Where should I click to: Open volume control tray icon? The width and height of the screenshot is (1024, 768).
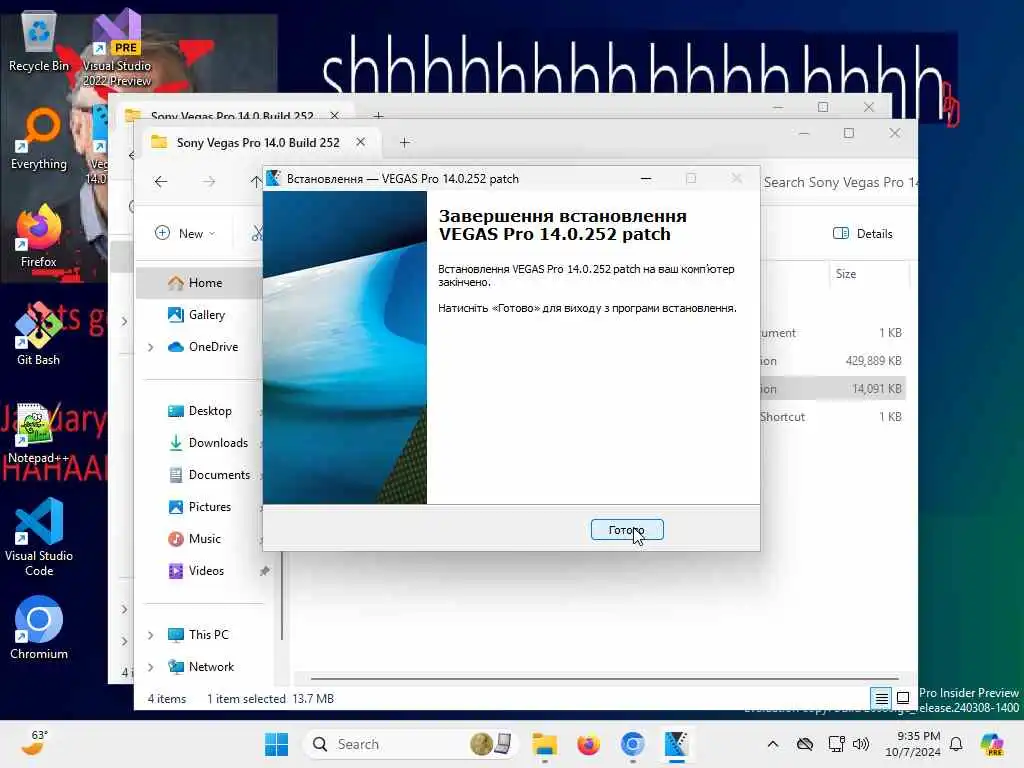click(x=861, y=744)
